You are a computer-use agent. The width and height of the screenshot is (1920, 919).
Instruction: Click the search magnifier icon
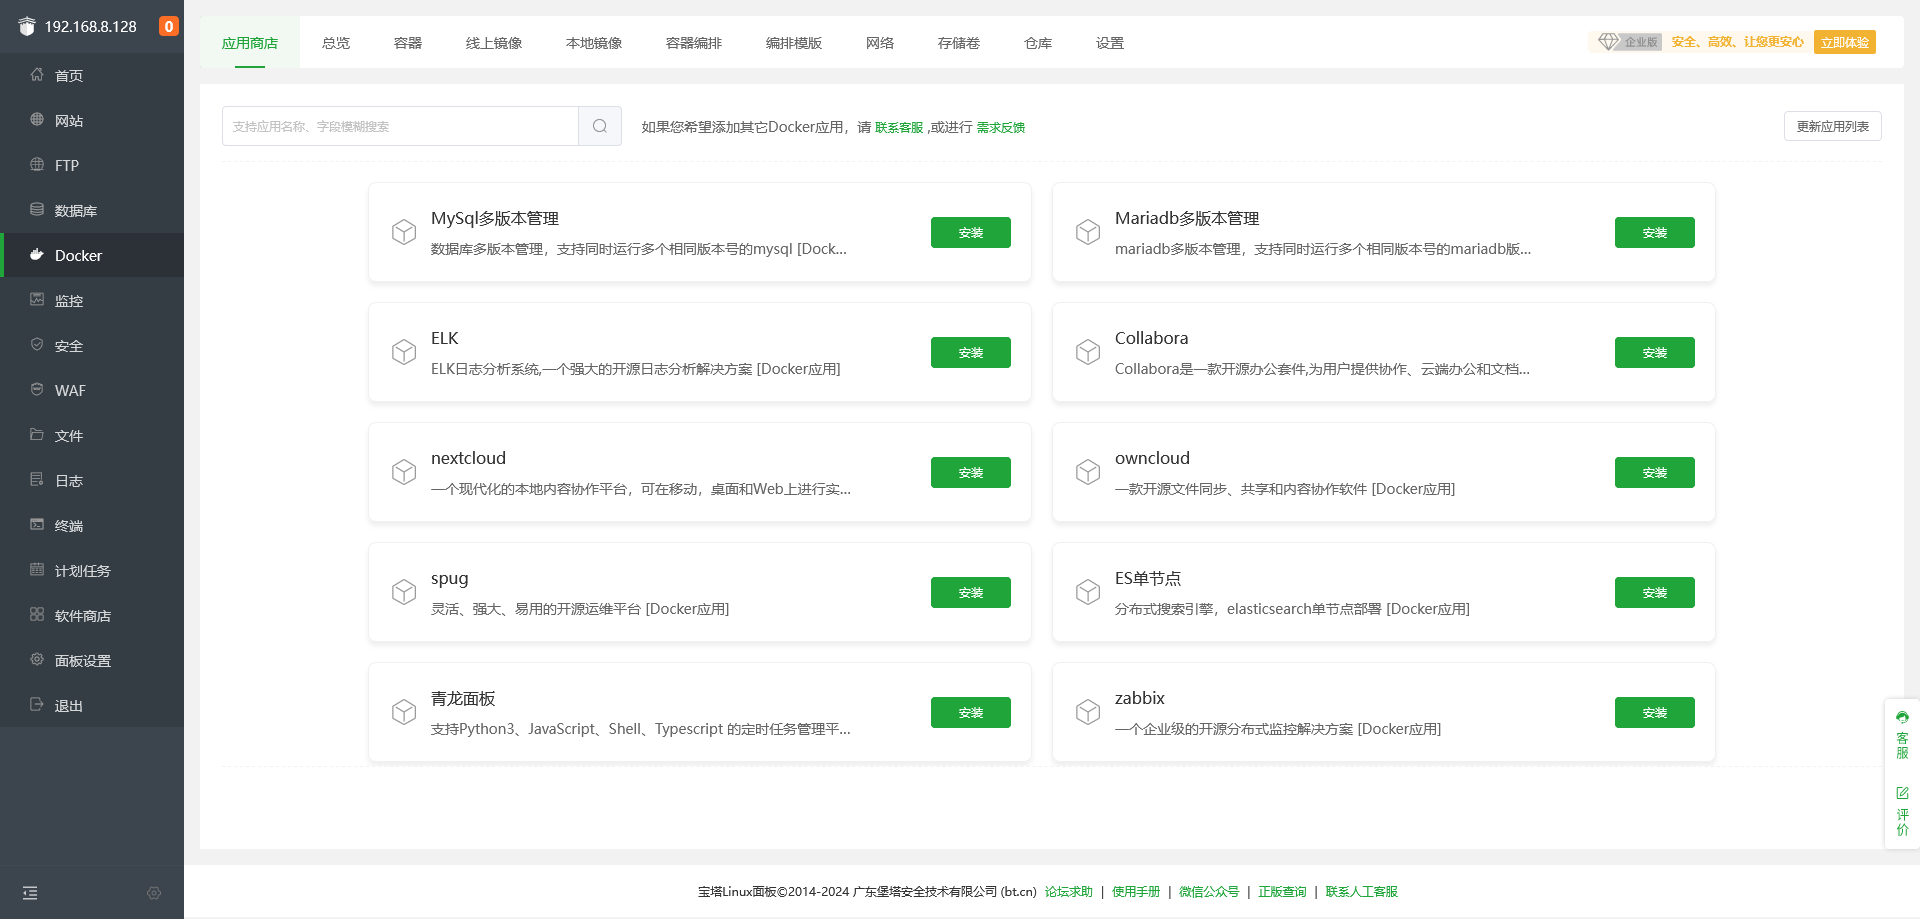(x=600, y=126)
